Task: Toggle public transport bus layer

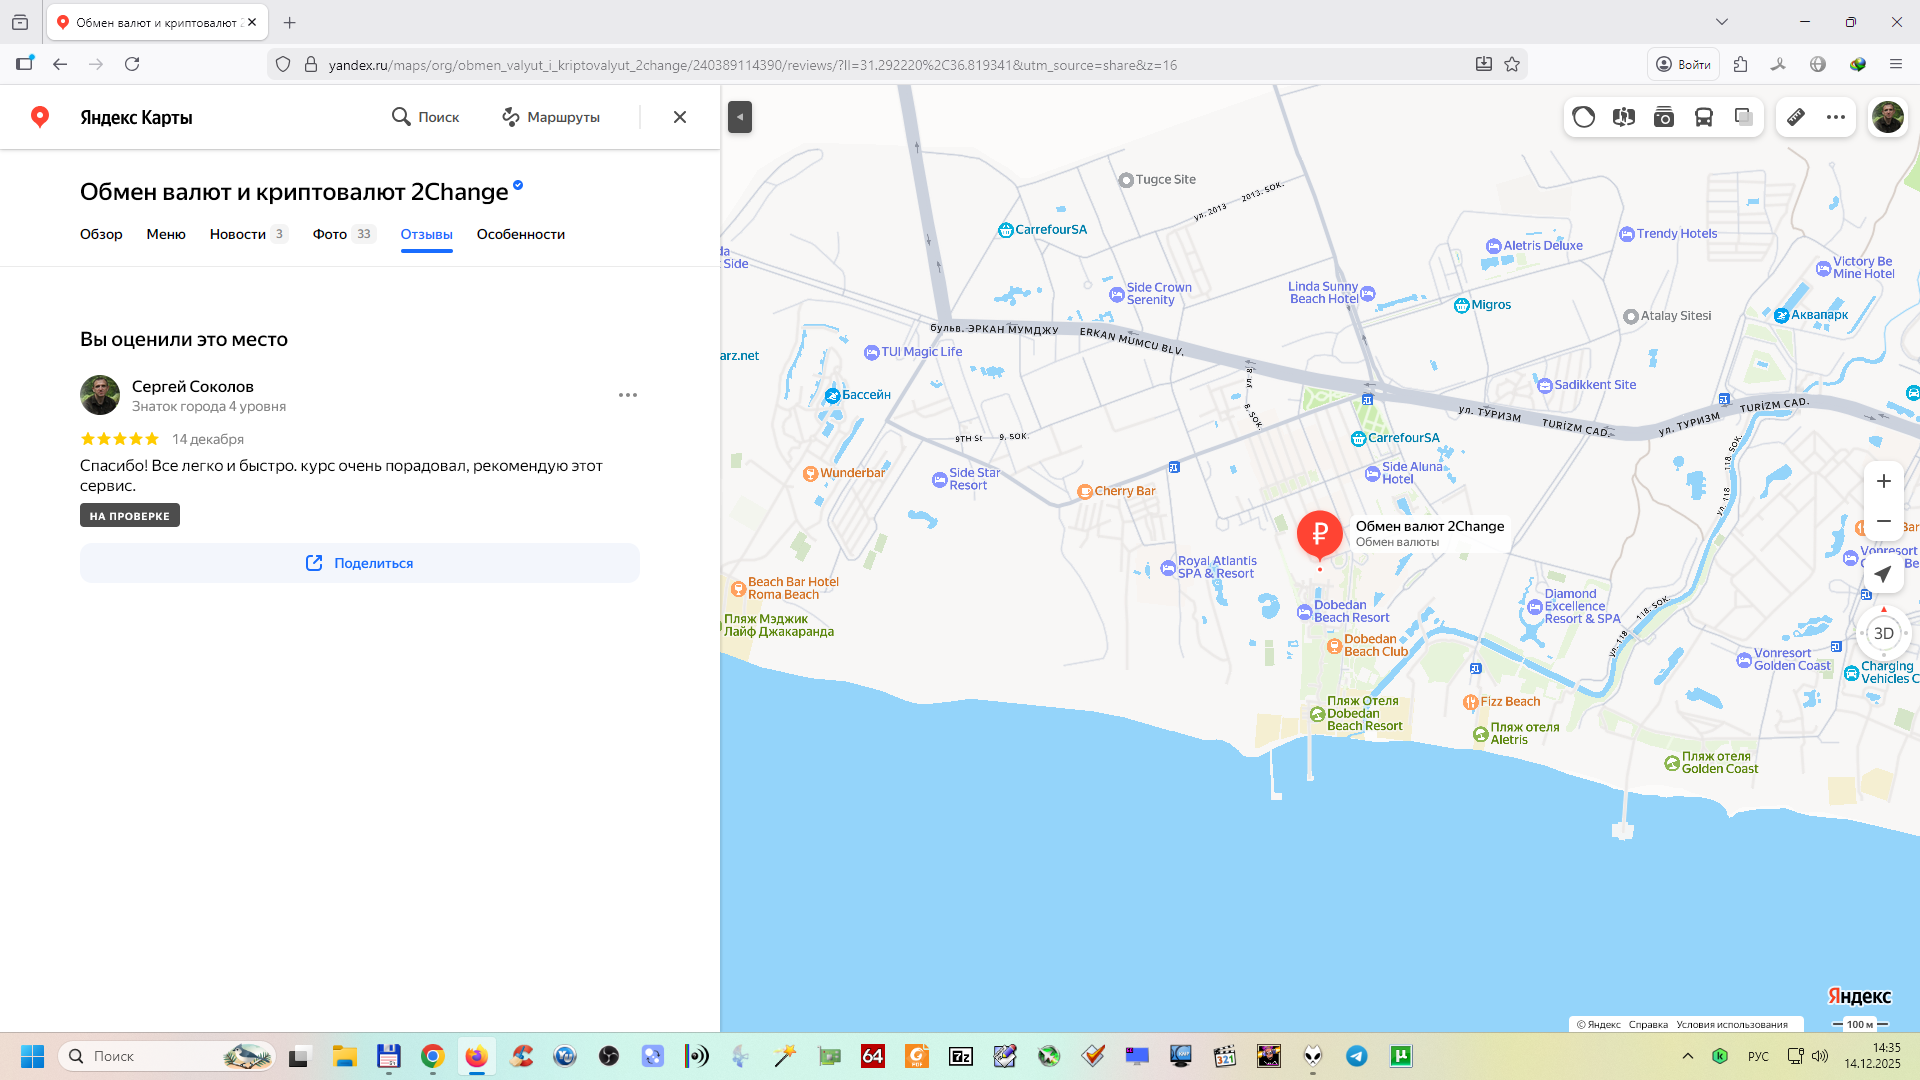Action: tap(1704, 117)
